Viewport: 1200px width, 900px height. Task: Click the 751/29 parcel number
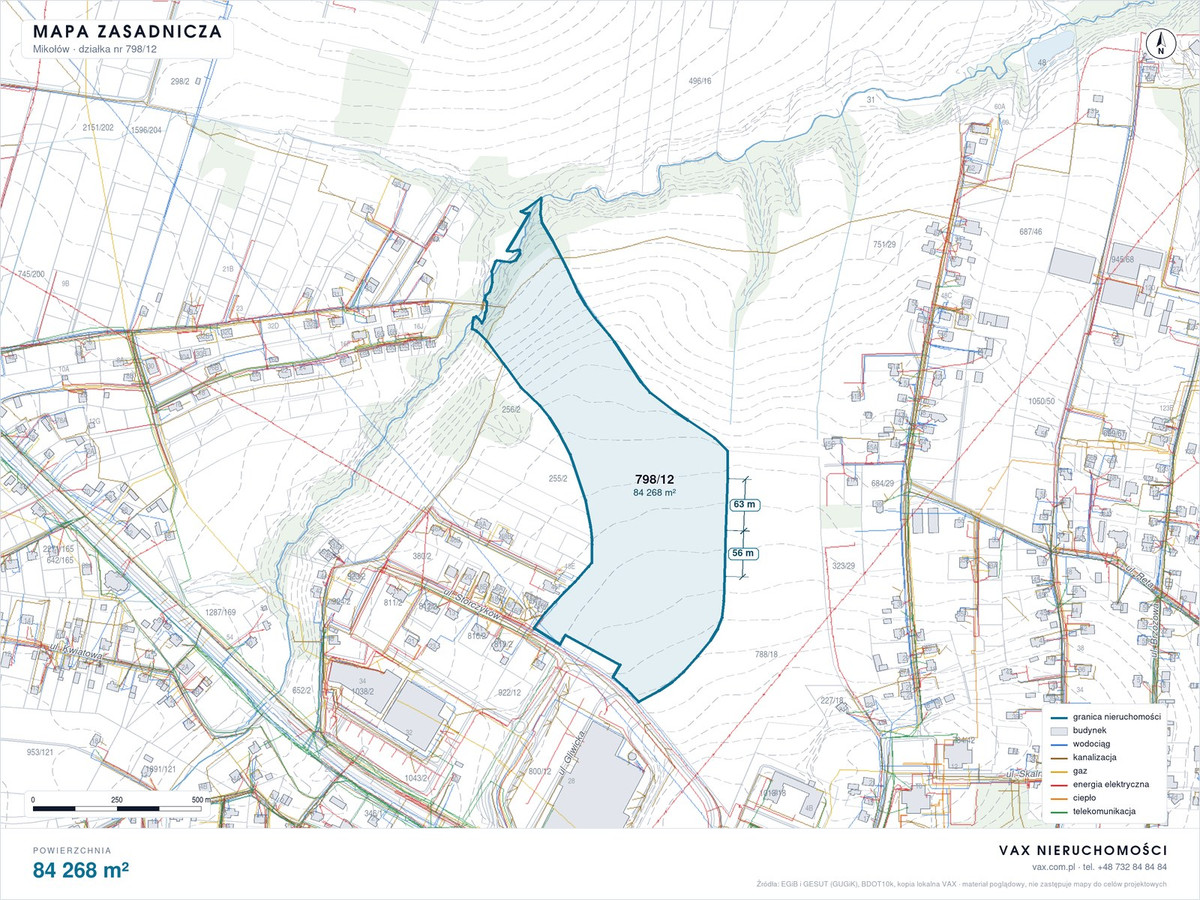click(x=883, y=244)
